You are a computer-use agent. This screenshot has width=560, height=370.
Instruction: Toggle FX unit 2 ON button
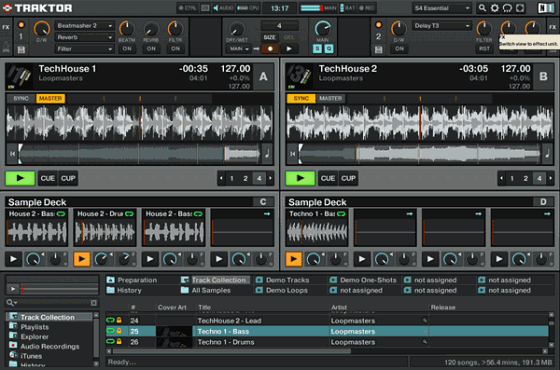(x=399, y=49)
